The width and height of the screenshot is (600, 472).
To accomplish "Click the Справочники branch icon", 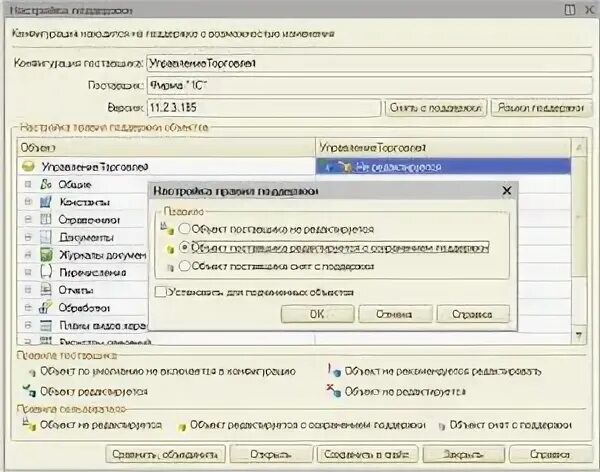I will pyautogui.click(x=46, y=219).
